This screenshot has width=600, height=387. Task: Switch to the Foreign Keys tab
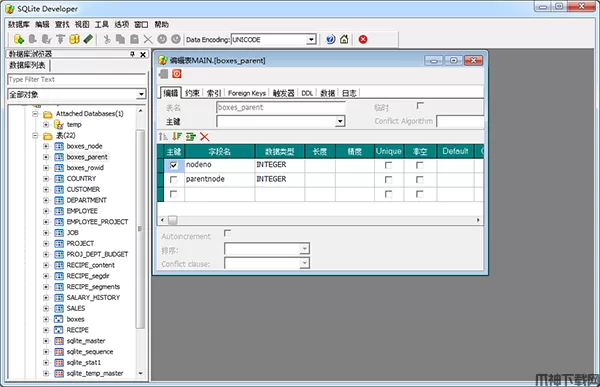click(x=246, y=93)
